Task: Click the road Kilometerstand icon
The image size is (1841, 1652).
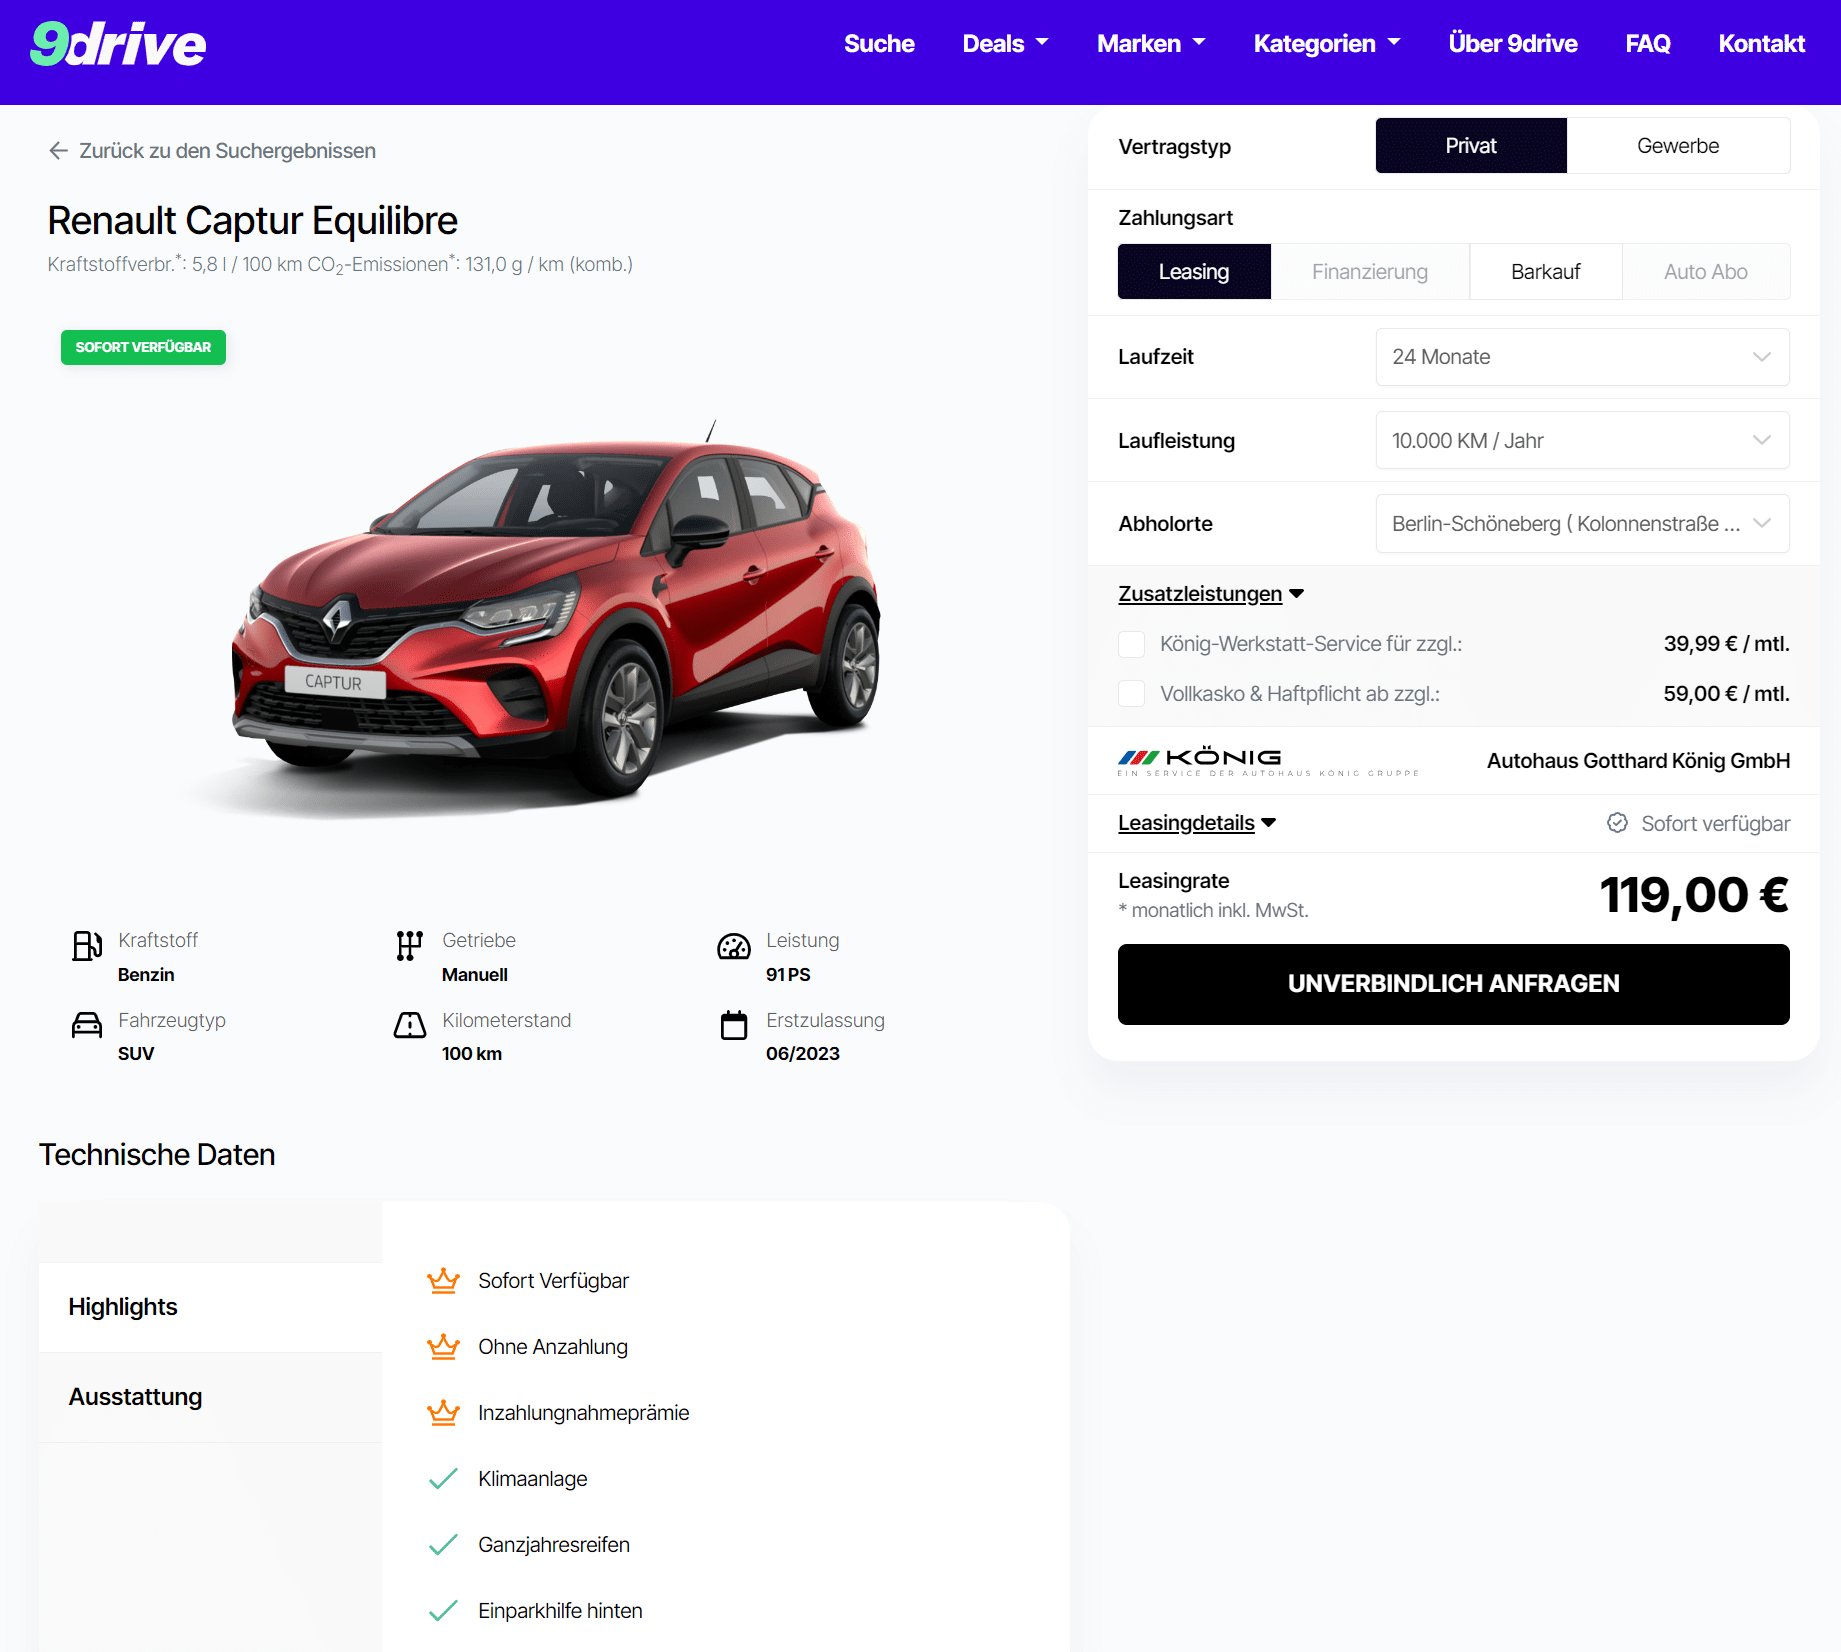Action: tap(410, 1025)
